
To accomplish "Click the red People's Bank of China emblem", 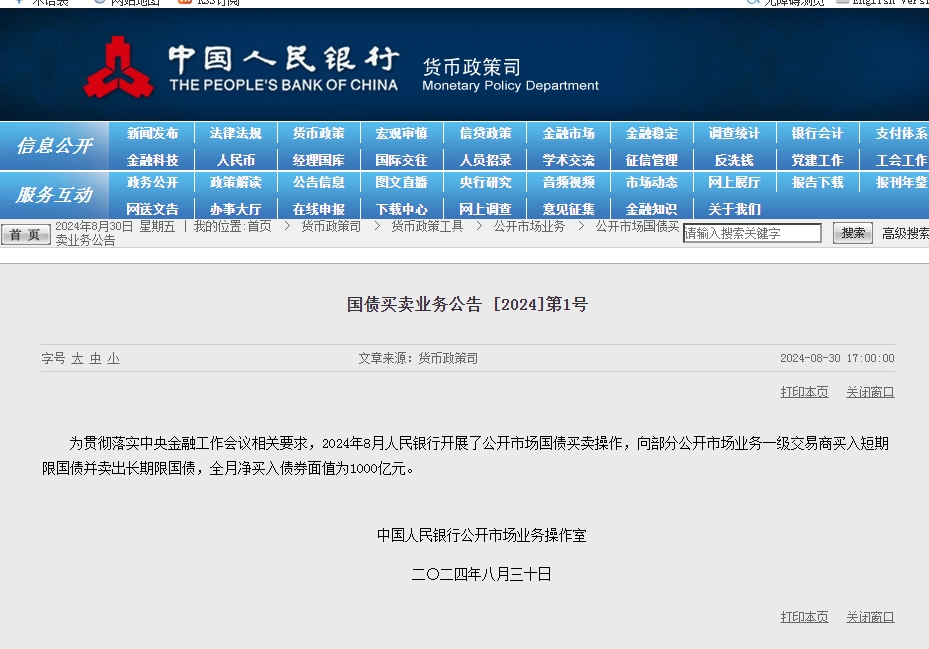I will 118,67.
